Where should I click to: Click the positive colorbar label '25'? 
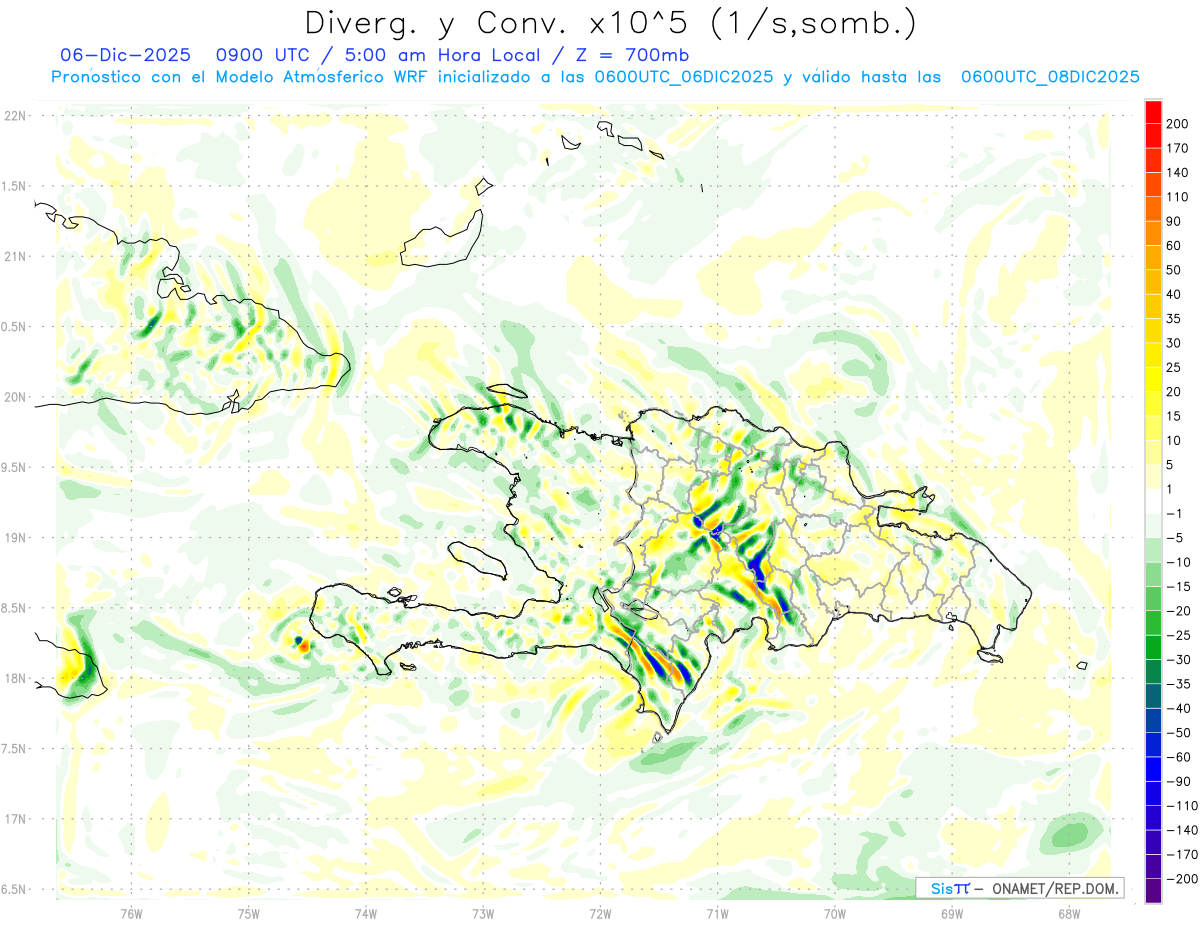pos(1174,367)
